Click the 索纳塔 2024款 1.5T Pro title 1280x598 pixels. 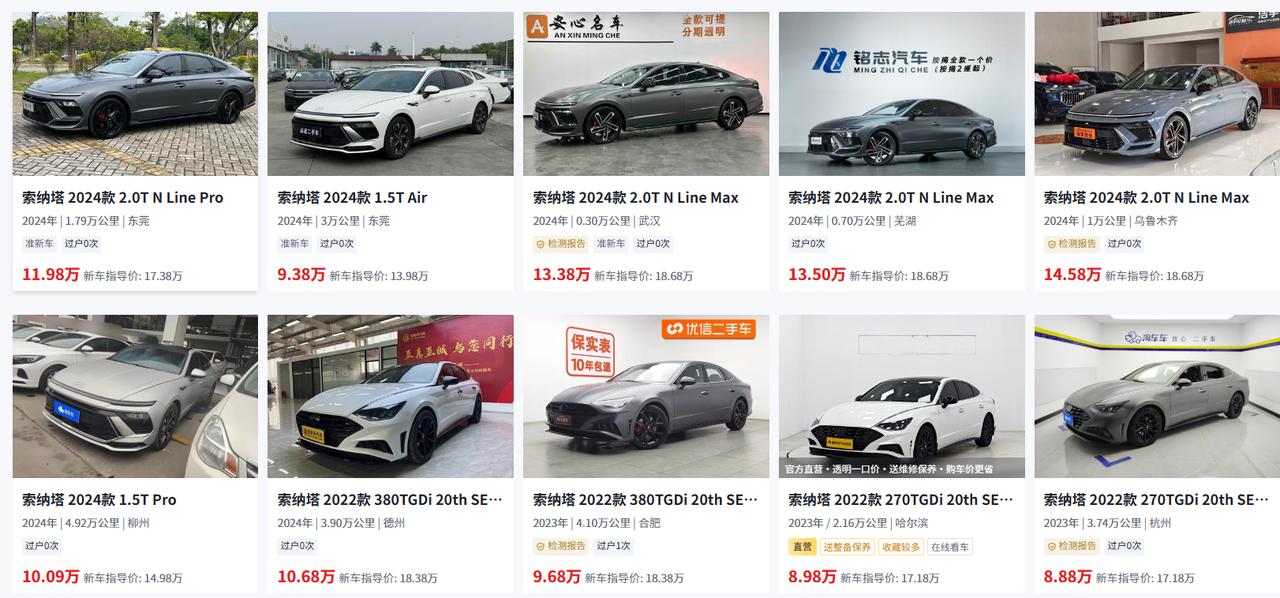coord(99,500)
